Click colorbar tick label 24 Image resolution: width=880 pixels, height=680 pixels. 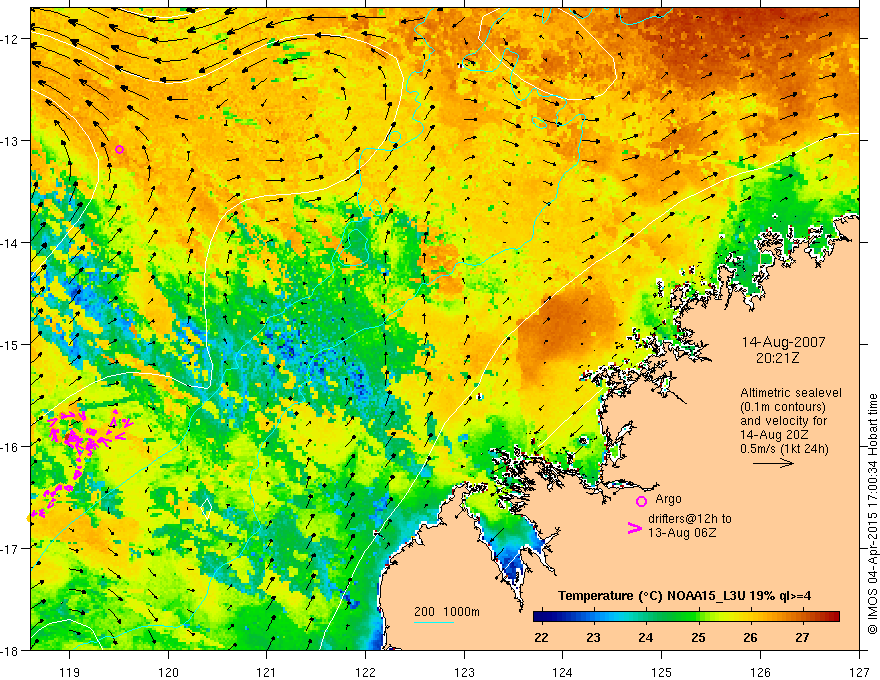(645, 637)
